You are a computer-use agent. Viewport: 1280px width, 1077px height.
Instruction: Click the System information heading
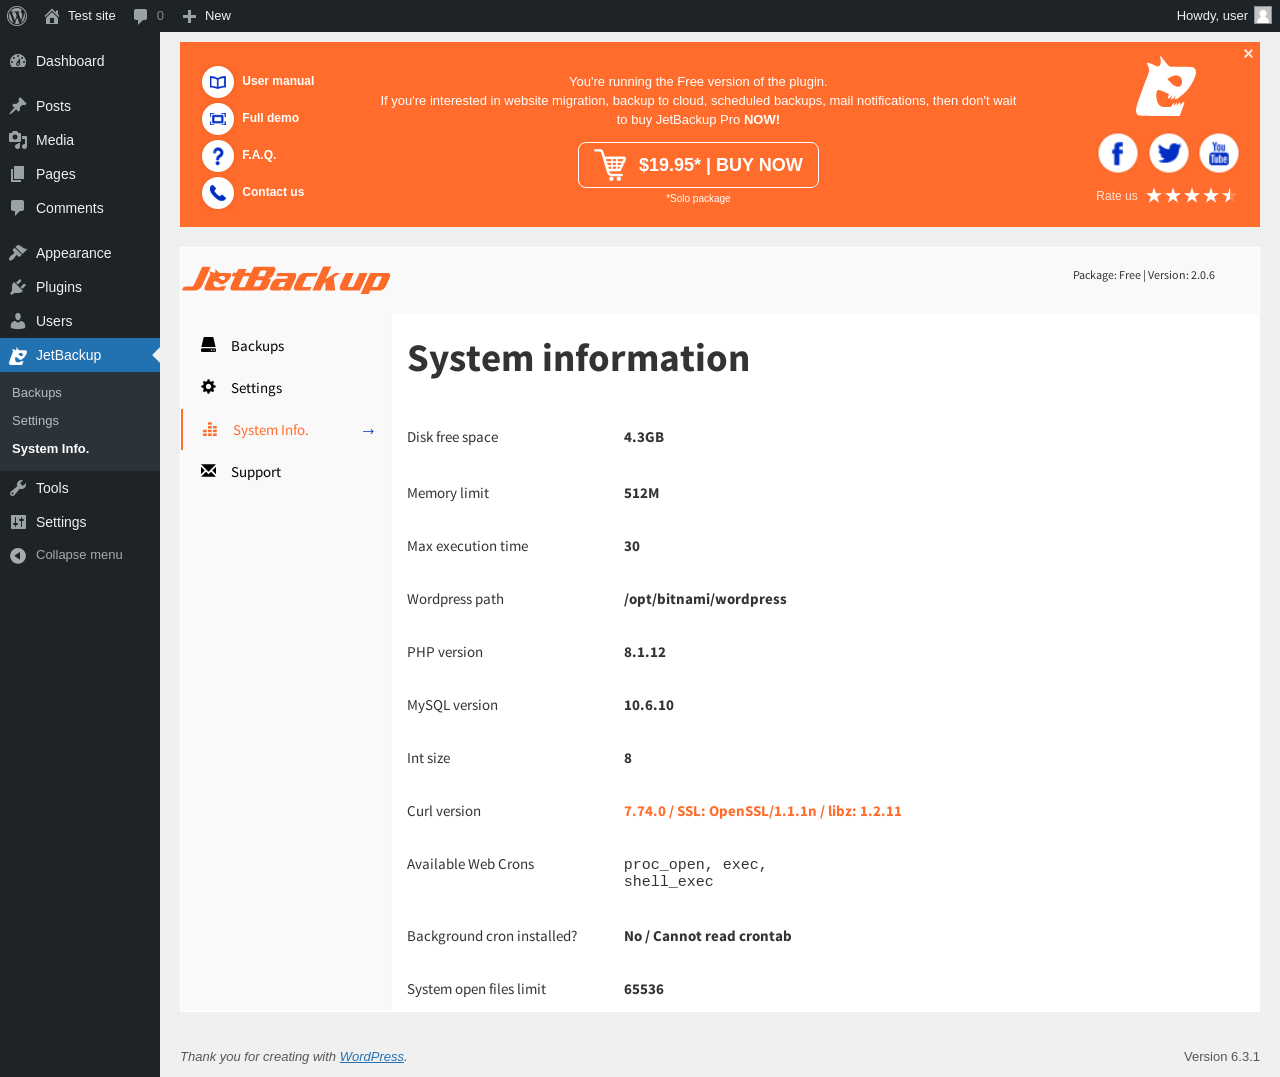point(578,358)
